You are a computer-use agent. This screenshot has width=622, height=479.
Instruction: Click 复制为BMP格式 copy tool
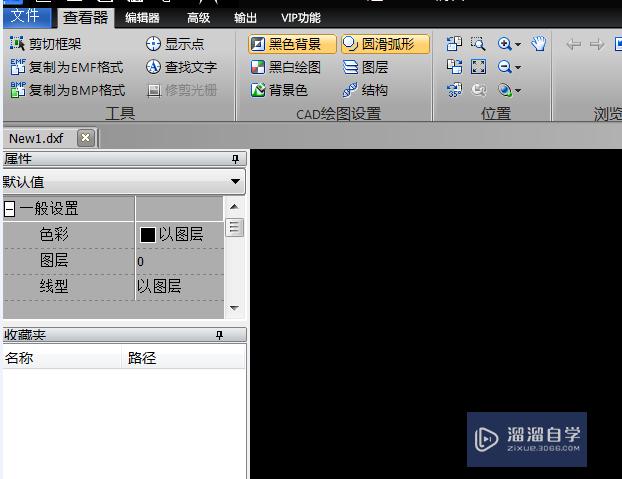[x=67, y=90]
